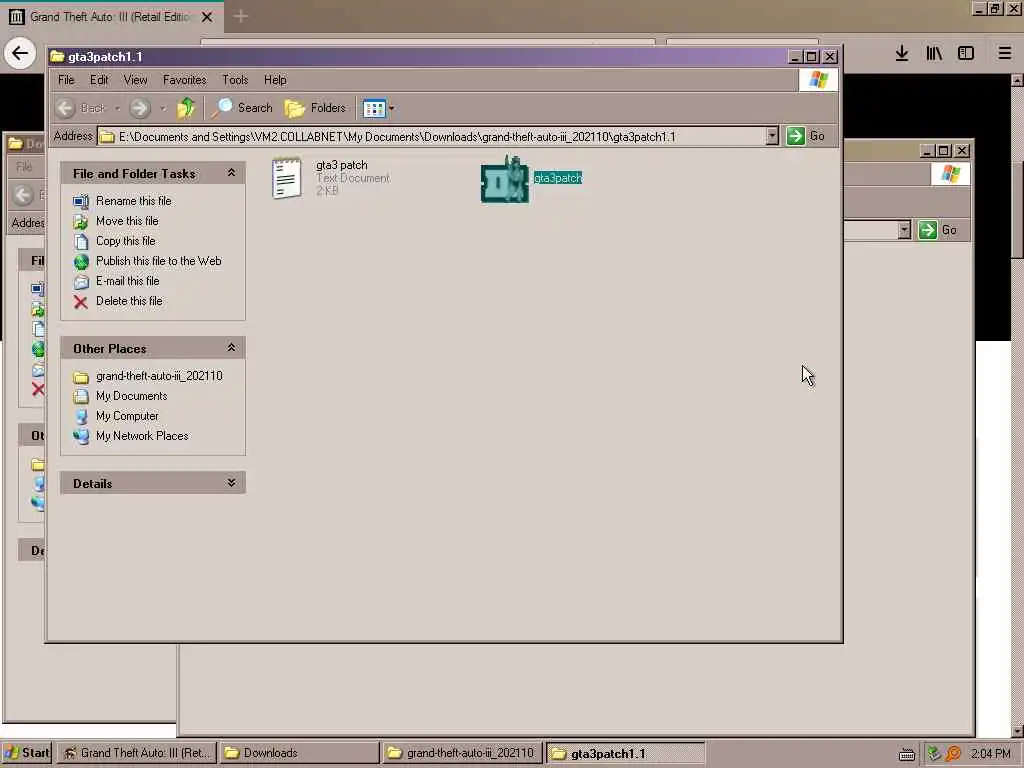
Task: Click E-mail this file
Action: pyautogui.click(x=127, y=281)
